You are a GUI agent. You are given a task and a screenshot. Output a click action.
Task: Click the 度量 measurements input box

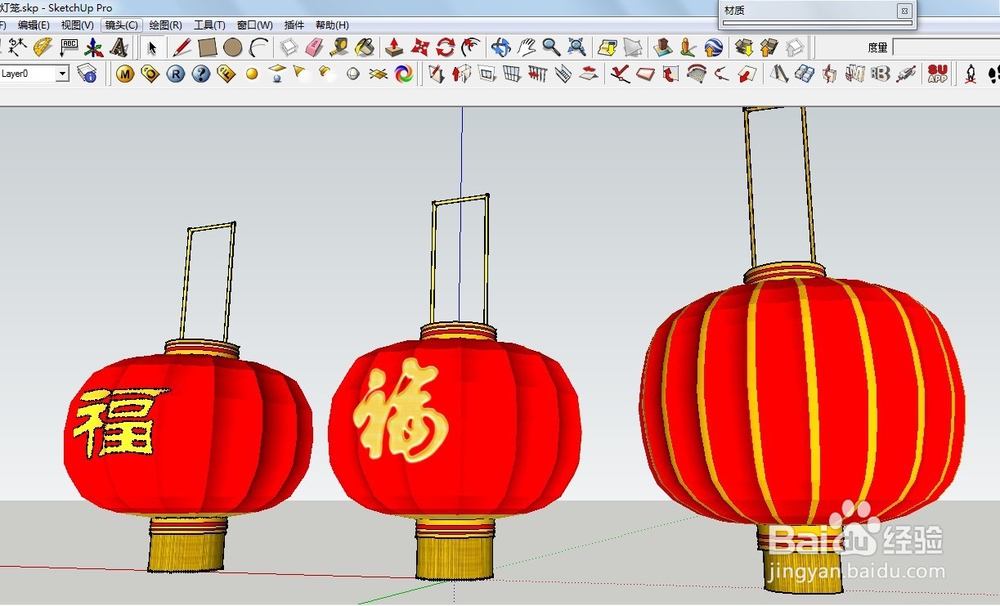click(946, 47)
